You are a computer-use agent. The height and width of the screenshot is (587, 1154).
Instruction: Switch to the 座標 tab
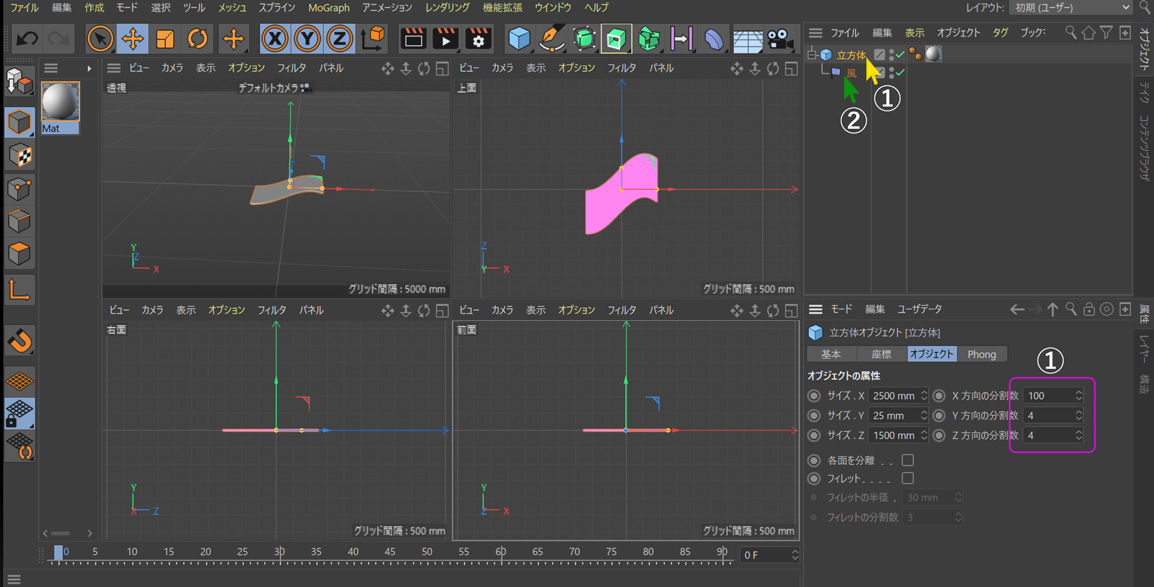[x=881, y=354]
